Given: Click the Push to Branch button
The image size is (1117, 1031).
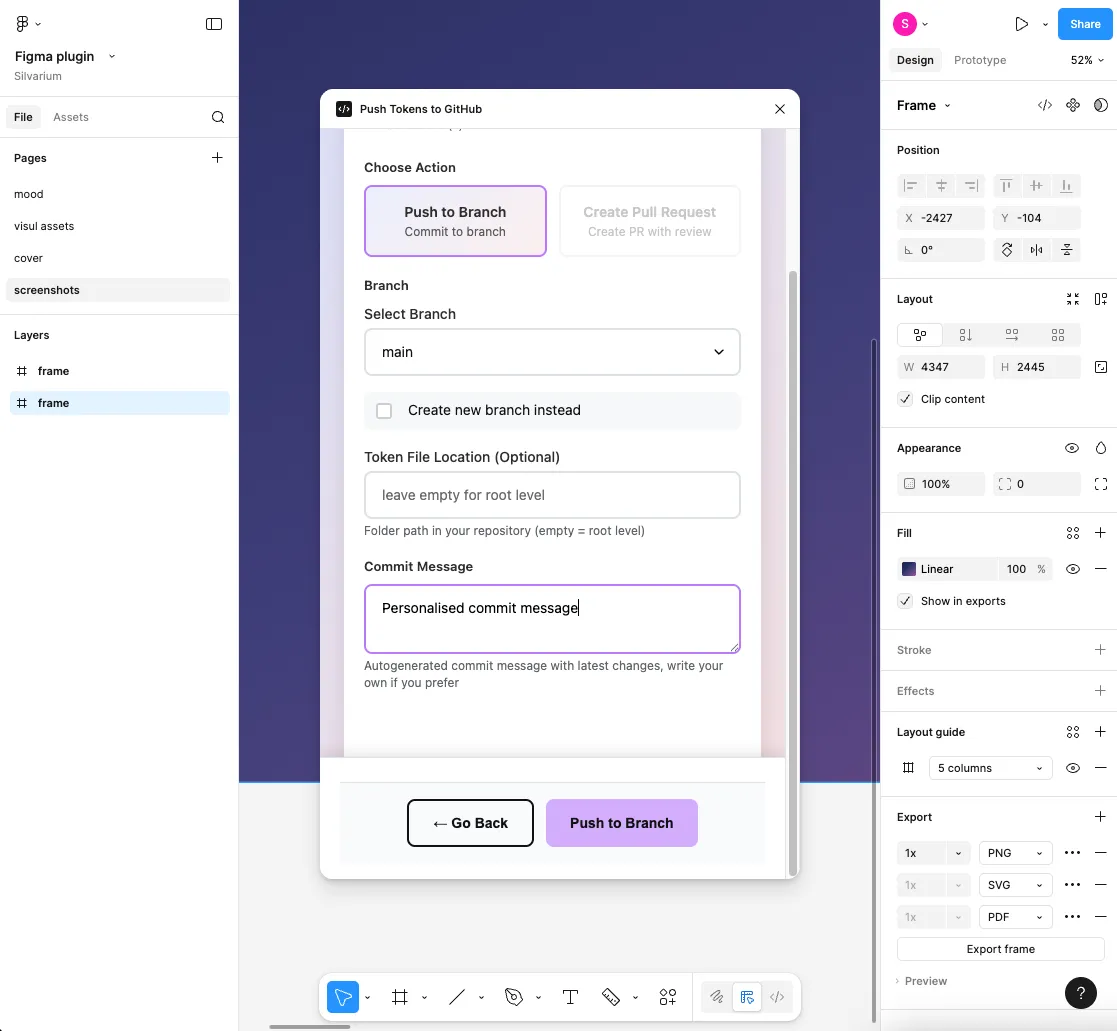Looking at the screenshot, I should [x=621, y=822].
